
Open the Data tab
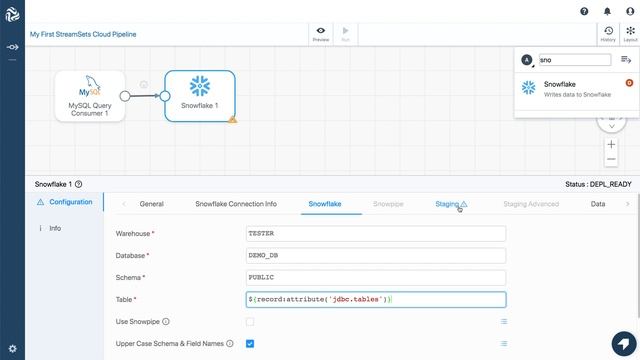pyautogui.click(x=598, y=204)
